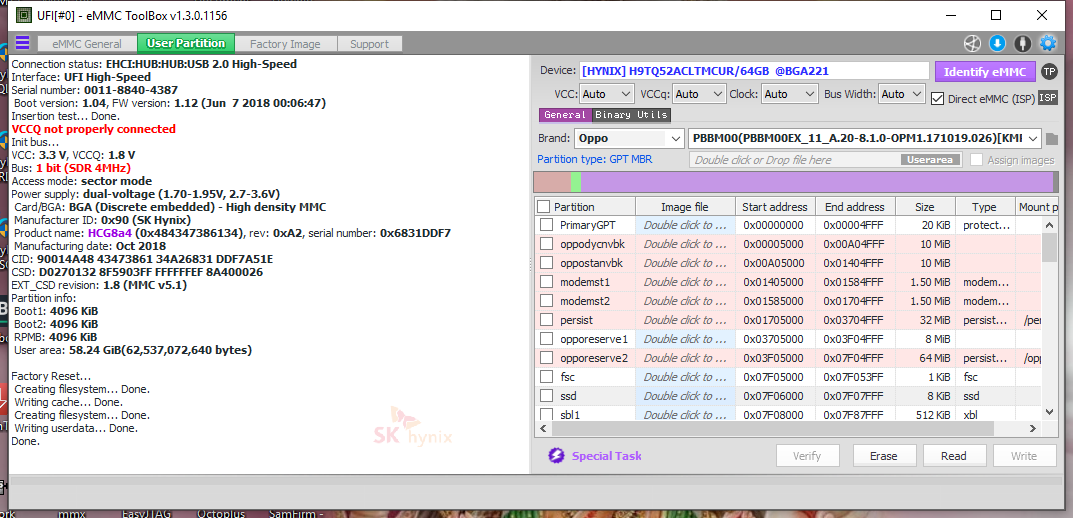Viewport: 1073px width, 518px height.
Task: Open the Factory Image tab
Action: click(285, 44)
